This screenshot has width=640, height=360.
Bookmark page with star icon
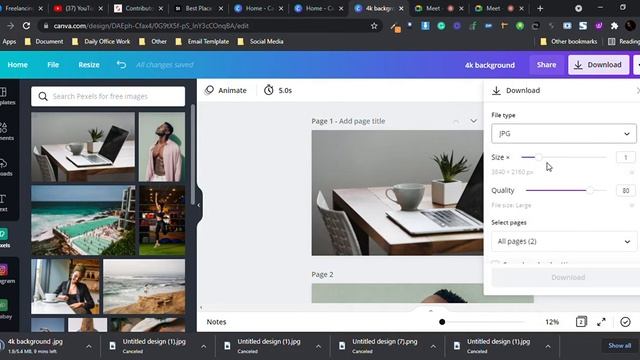pos(374,26)
